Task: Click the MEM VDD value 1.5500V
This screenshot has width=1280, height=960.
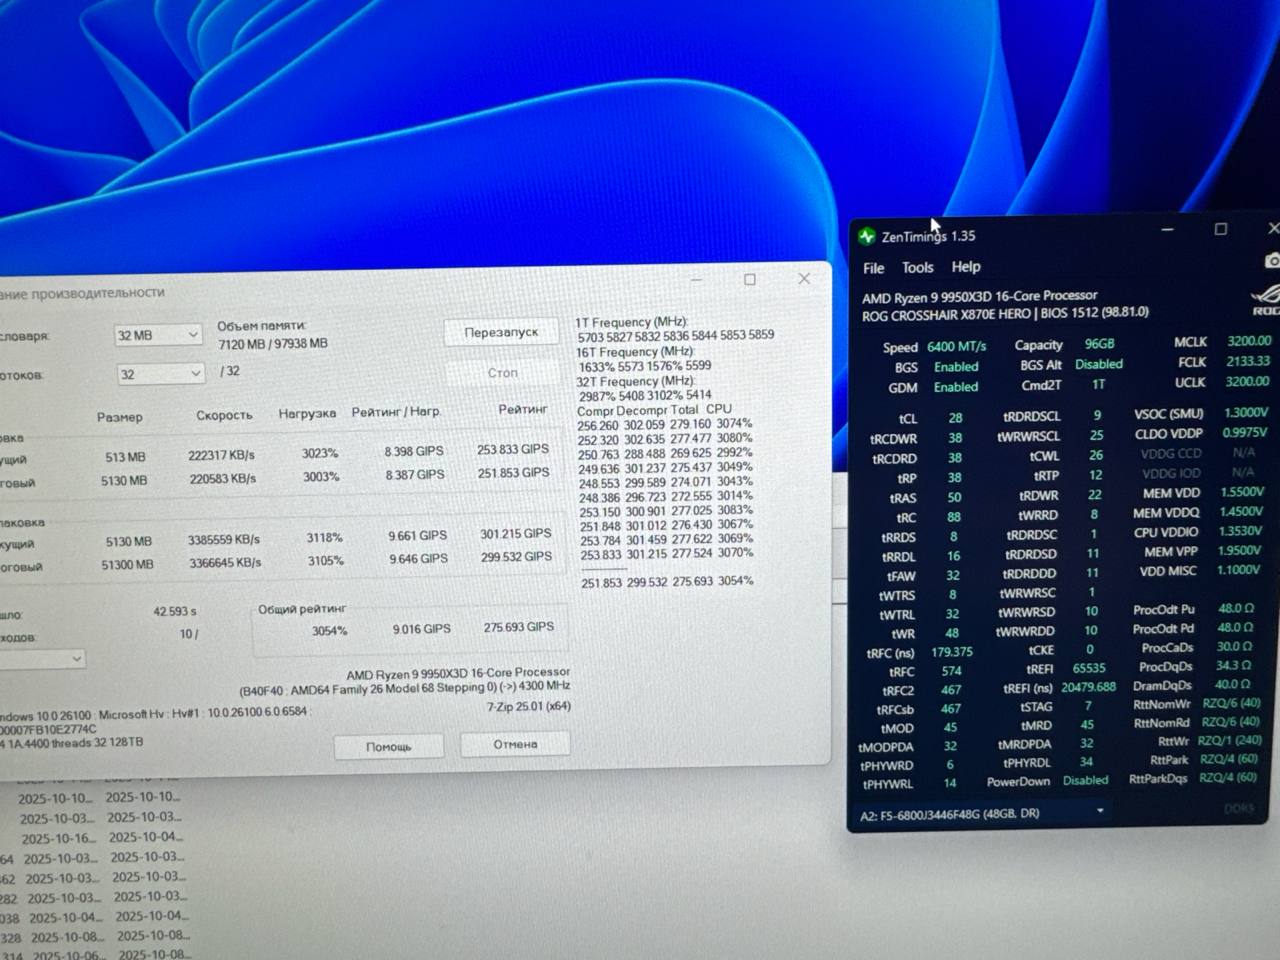Action: click(x=1242, y=493)
